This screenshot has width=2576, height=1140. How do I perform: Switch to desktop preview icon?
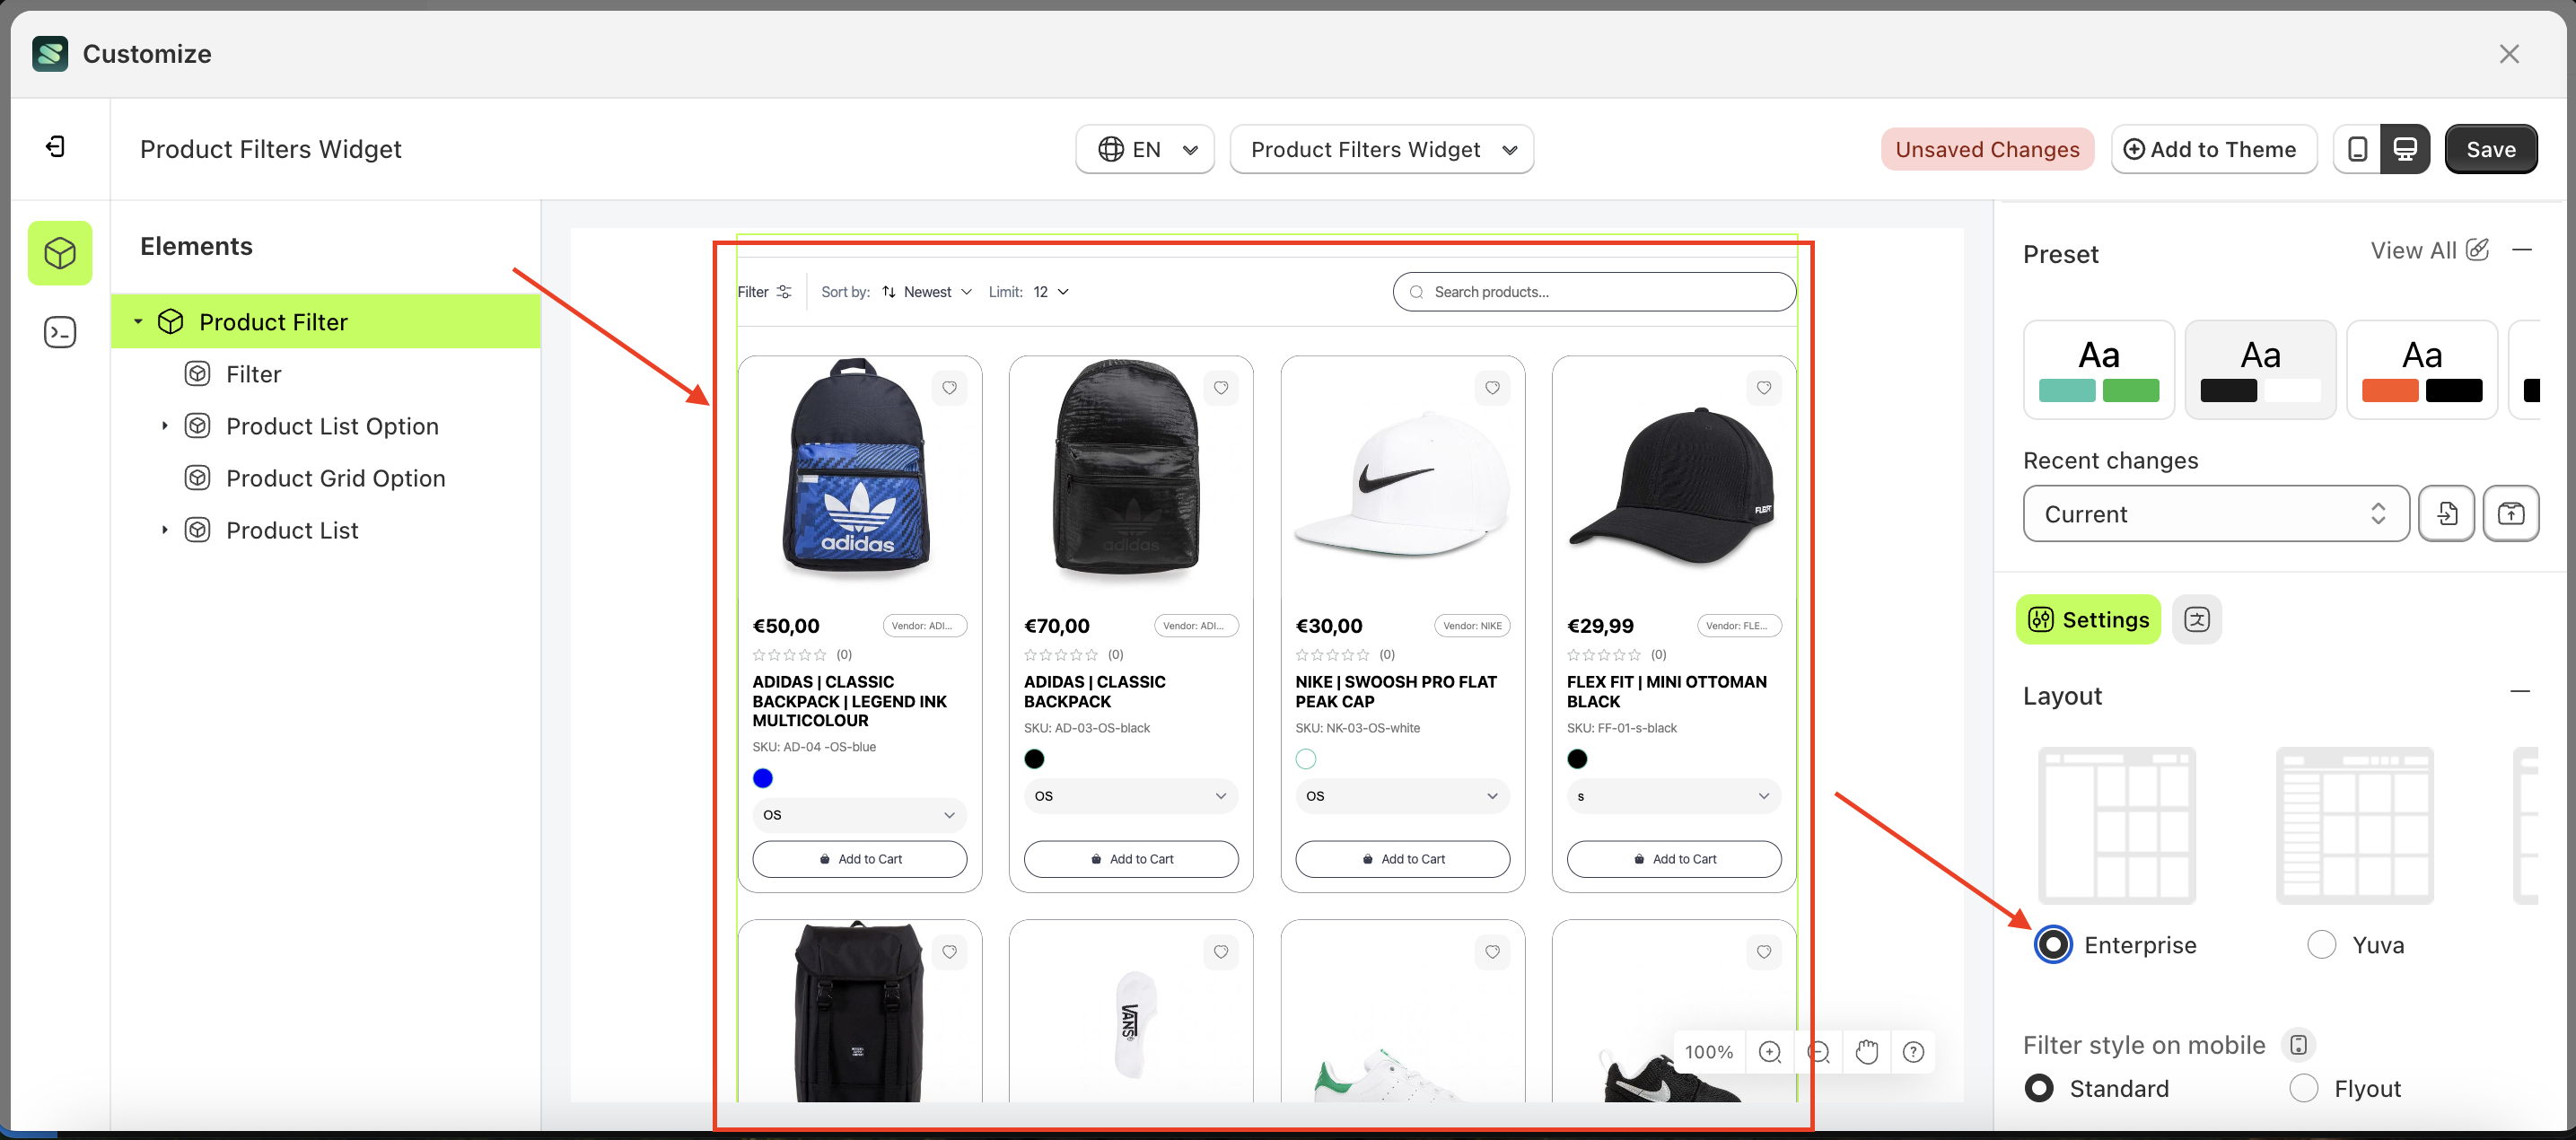tap(2405, 149)
